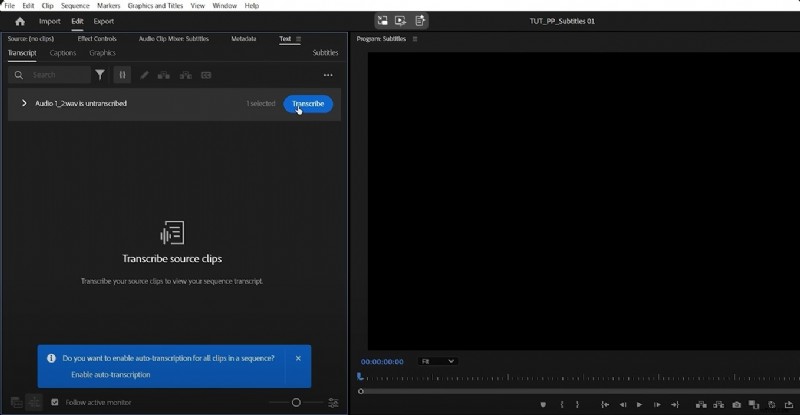Screen dimensions: 800x415
Task: Switch to the Import workspace
Action: (49, 21)
